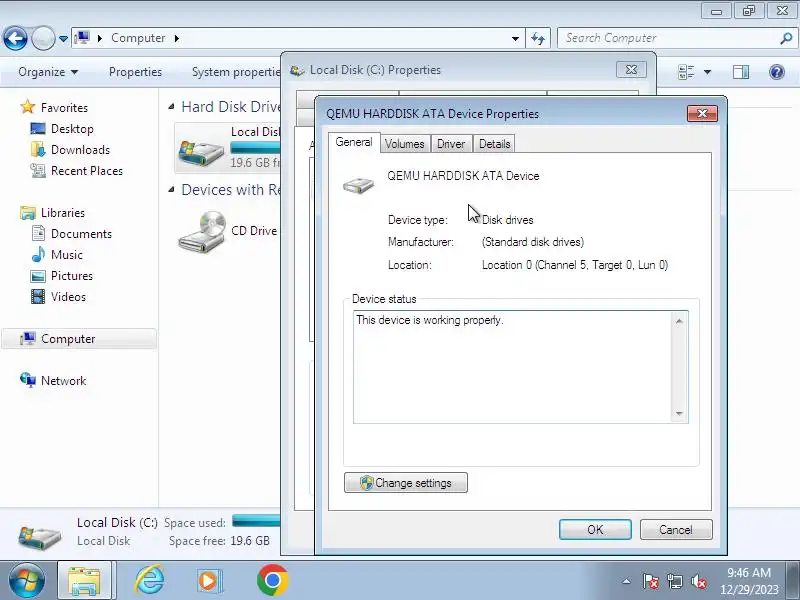Launch Windows Media Player from taskbar
The height and width of the screenshot is (600, 800).
click(209, 580)
